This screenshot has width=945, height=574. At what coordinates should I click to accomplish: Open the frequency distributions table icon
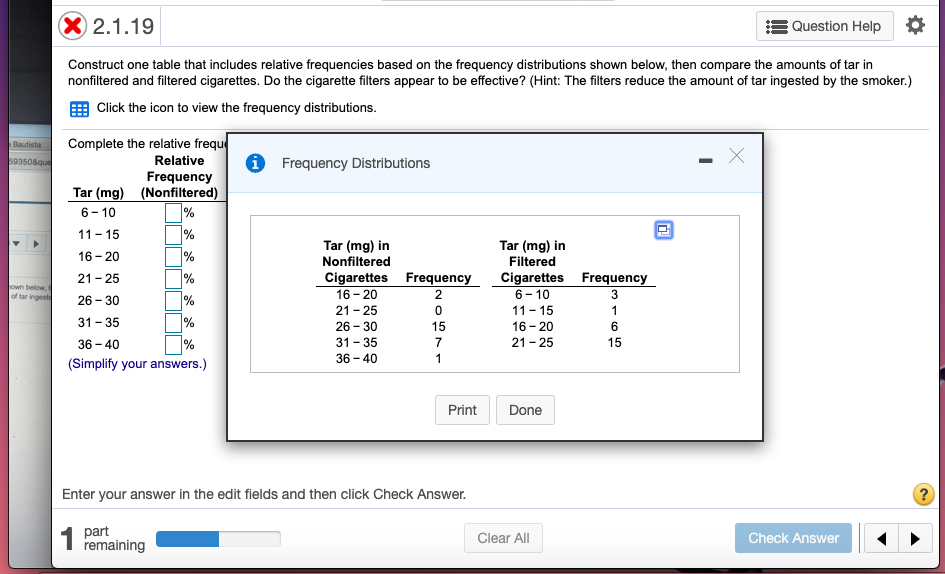click(80, 109)
